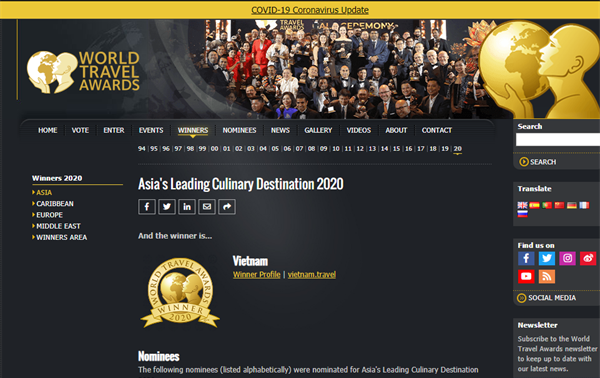600x378 pixels.
Task: Select year 94 in year list
Action: click(x=142, y=149)
